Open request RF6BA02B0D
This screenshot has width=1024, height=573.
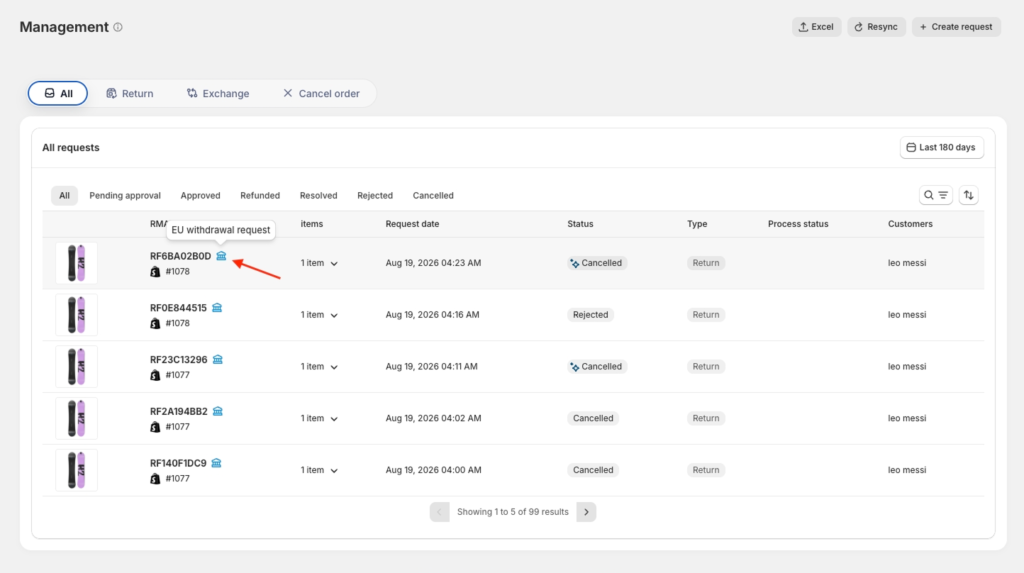coord(180,256)
